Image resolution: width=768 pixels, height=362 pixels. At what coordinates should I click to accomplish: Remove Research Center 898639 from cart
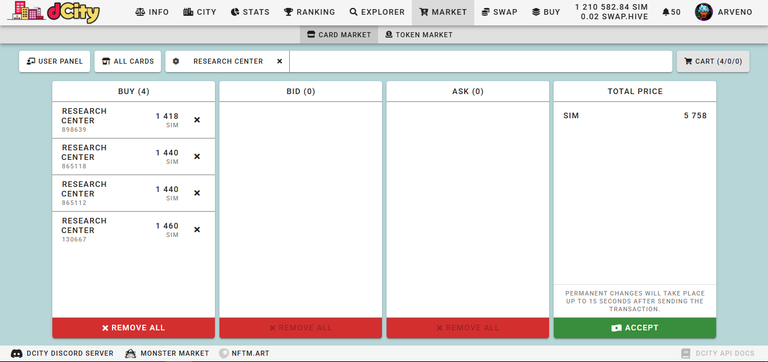(x=197, y=120)
